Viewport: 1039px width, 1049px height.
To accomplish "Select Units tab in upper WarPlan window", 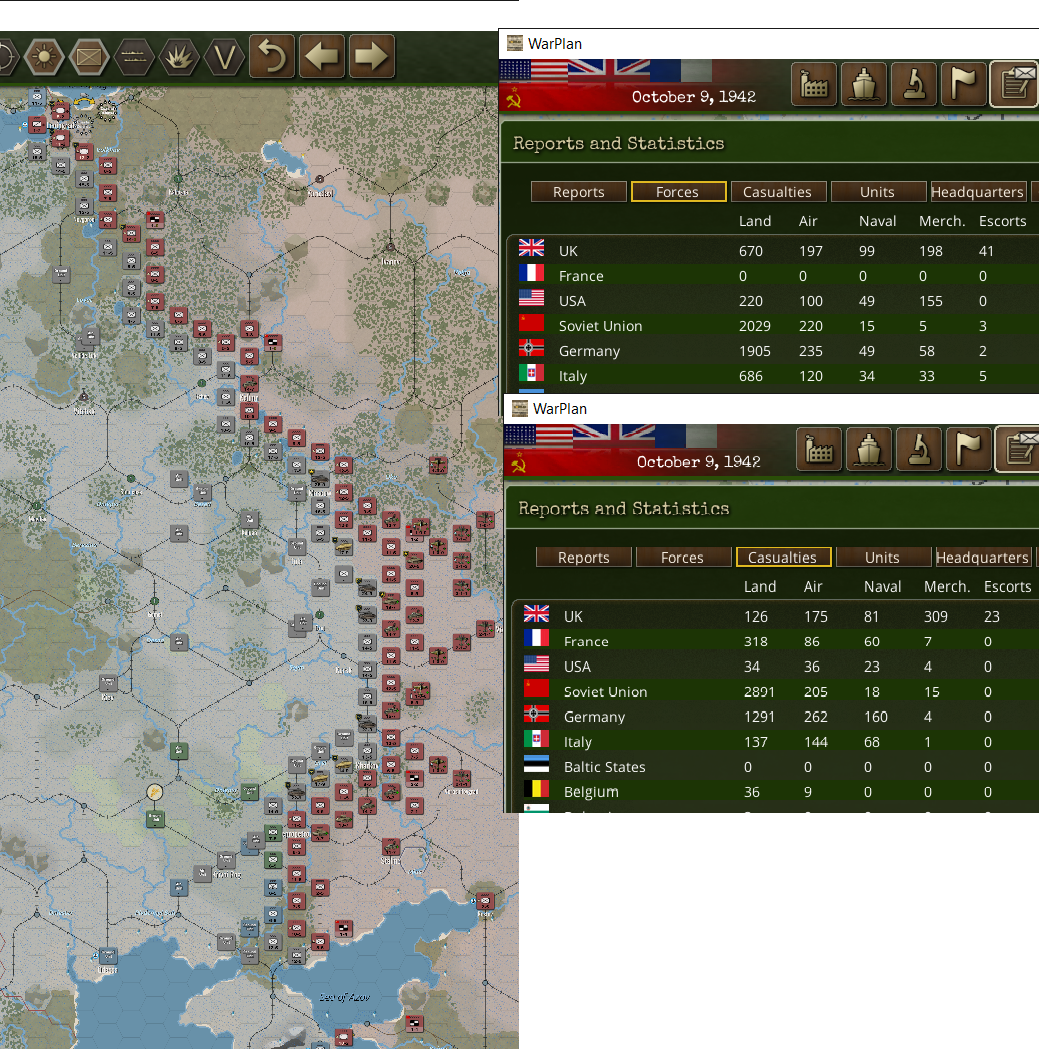I will click(x=878, y=192).
